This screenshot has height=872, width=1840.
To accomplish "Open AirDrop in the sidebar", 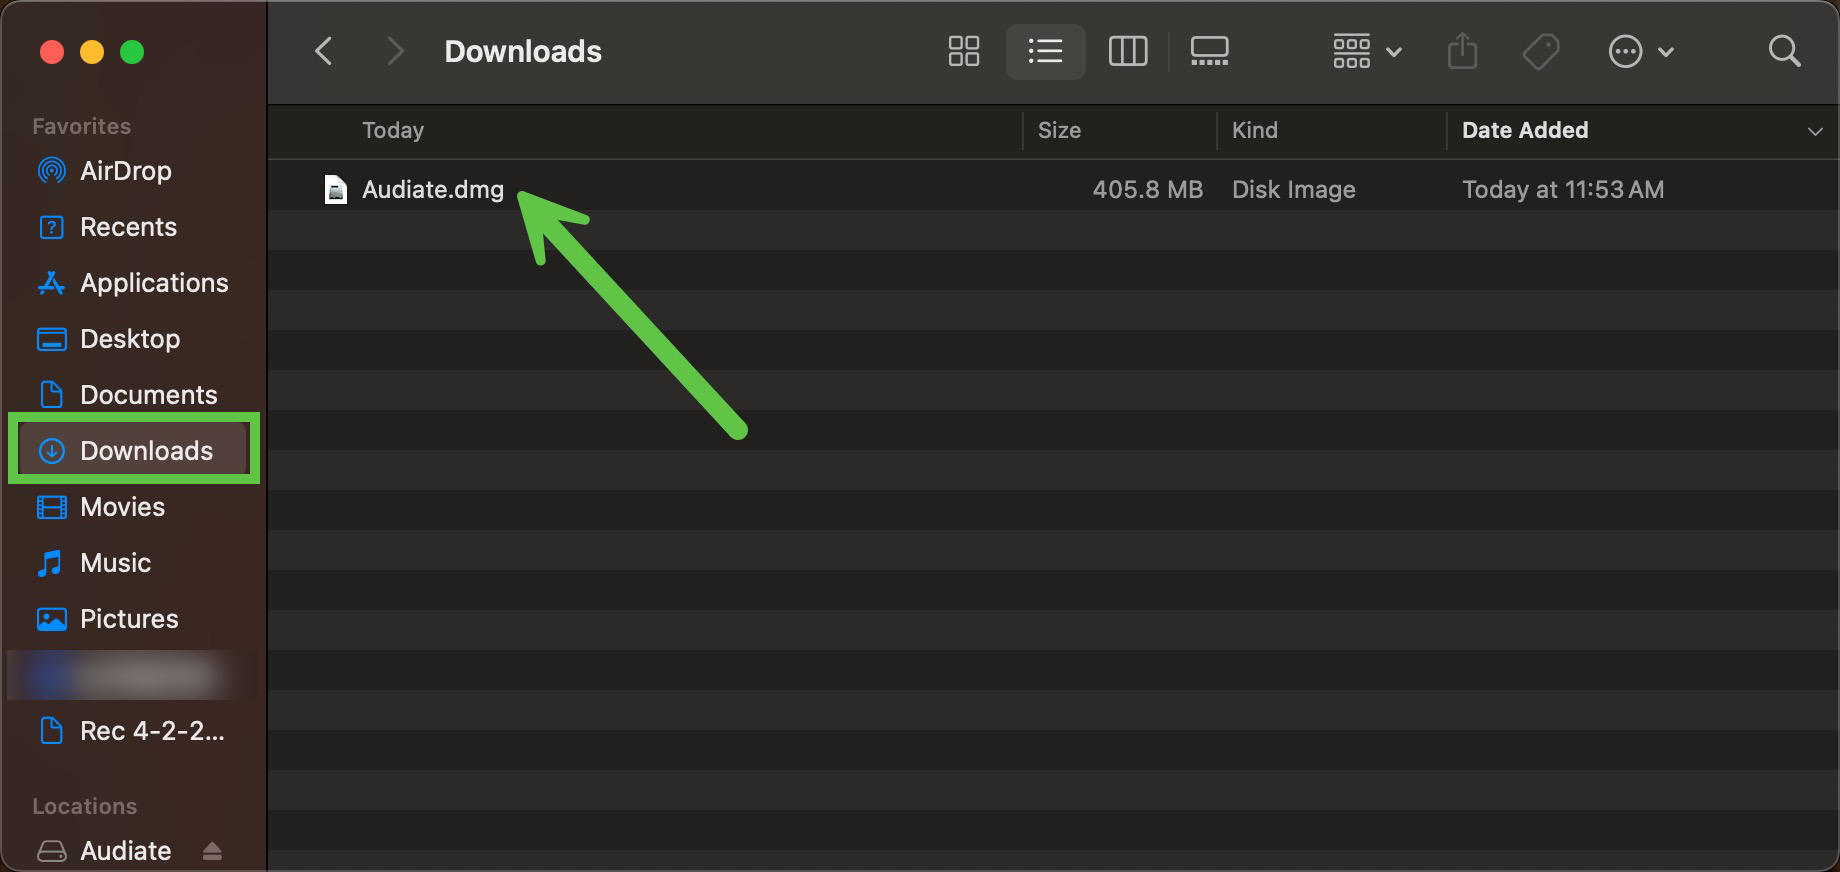I will point(125,171).
